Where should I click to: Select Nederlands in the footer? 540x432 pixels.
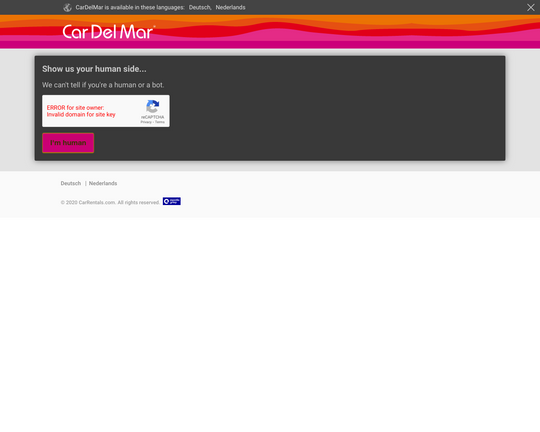[103, 183]
